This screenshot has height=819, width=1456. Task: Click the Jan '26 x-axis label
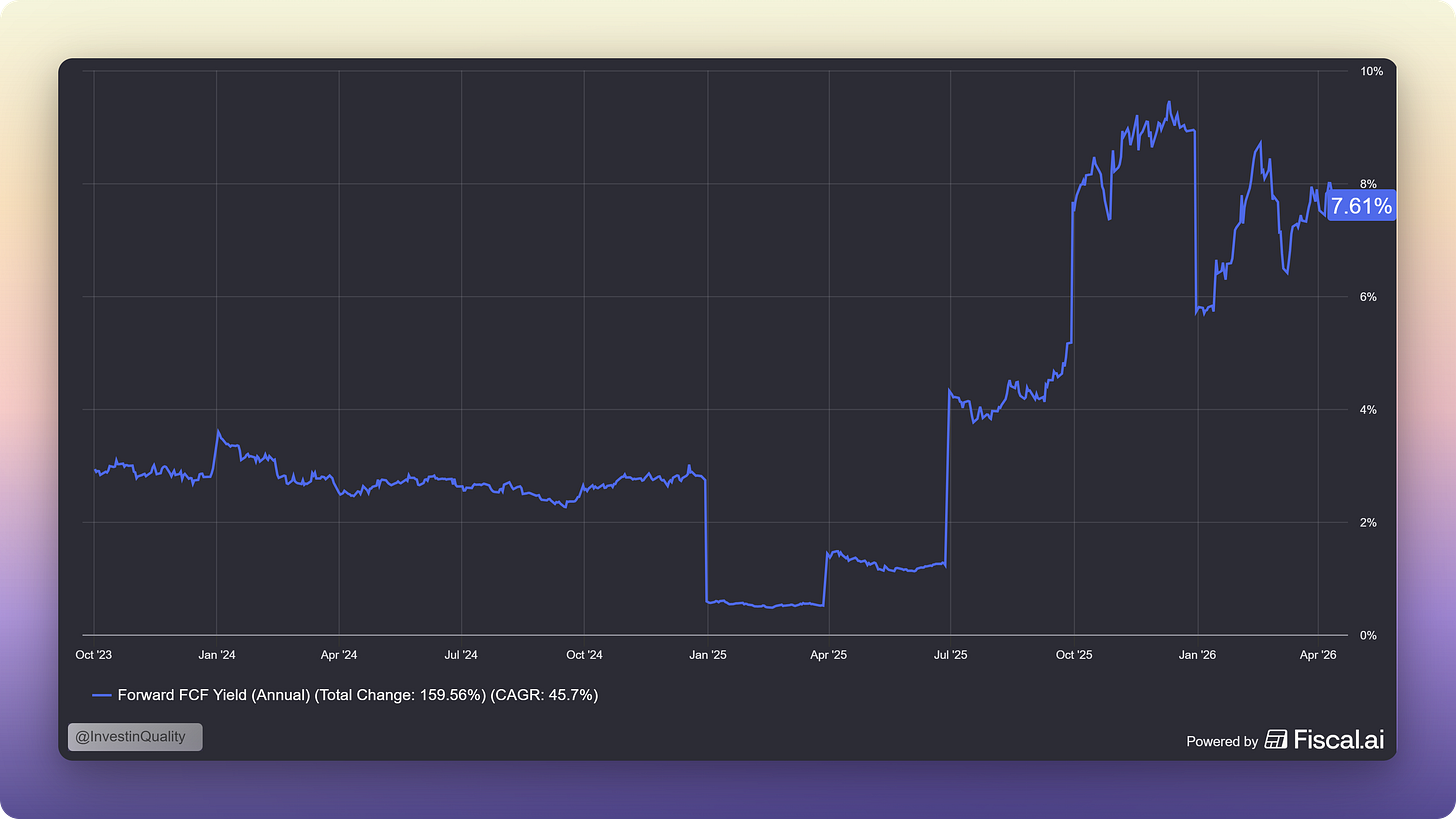tap(1196, 655)
